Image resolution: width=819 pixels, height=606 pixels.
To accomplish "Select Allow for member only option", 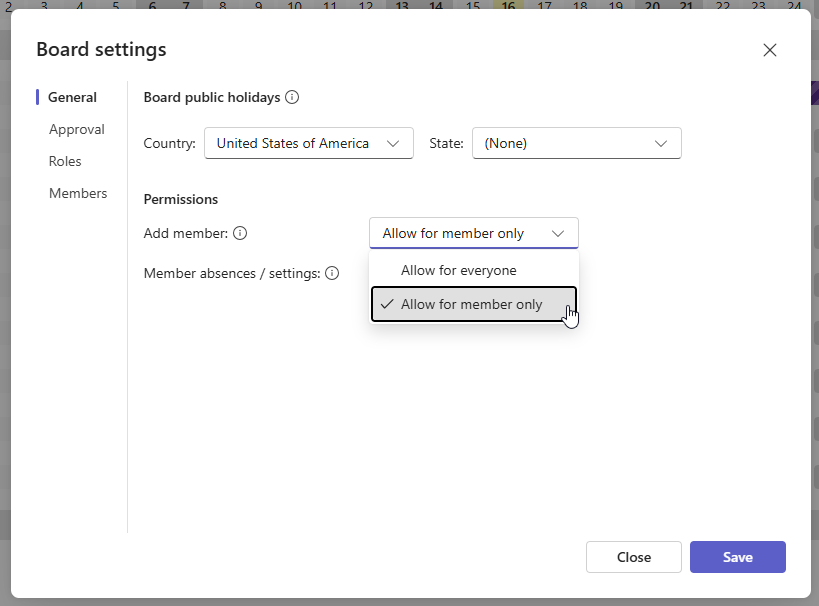I will (x=472, y=304).
